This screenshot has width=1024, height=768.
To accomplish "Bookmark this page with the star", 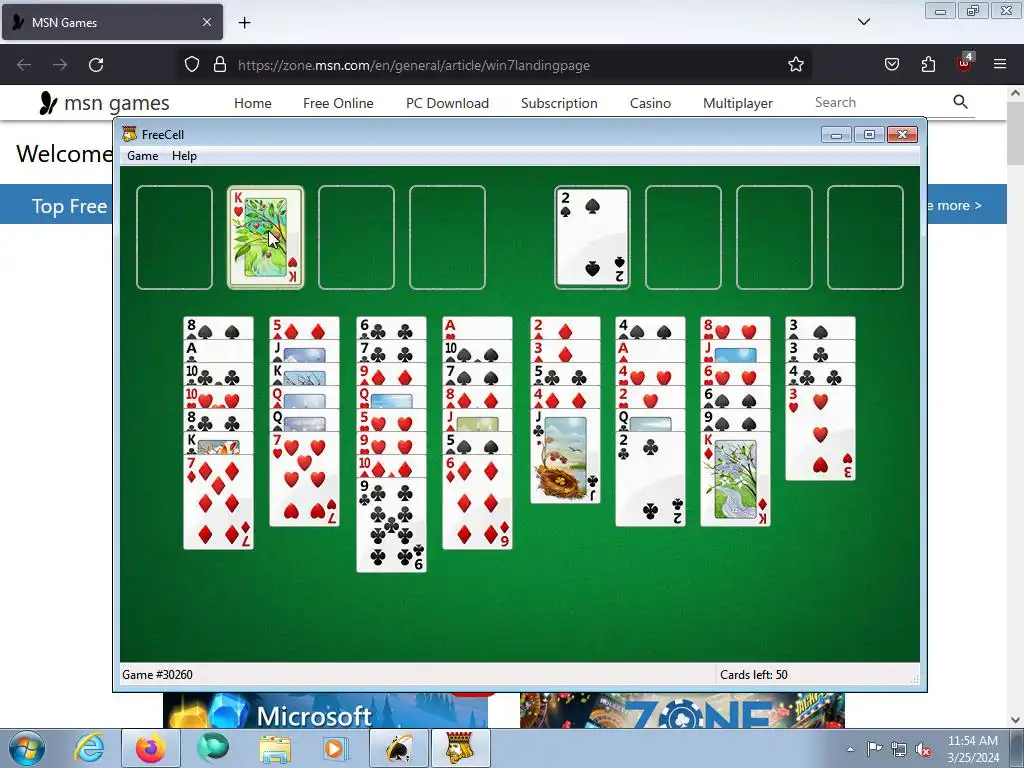I will click(795, 65).
